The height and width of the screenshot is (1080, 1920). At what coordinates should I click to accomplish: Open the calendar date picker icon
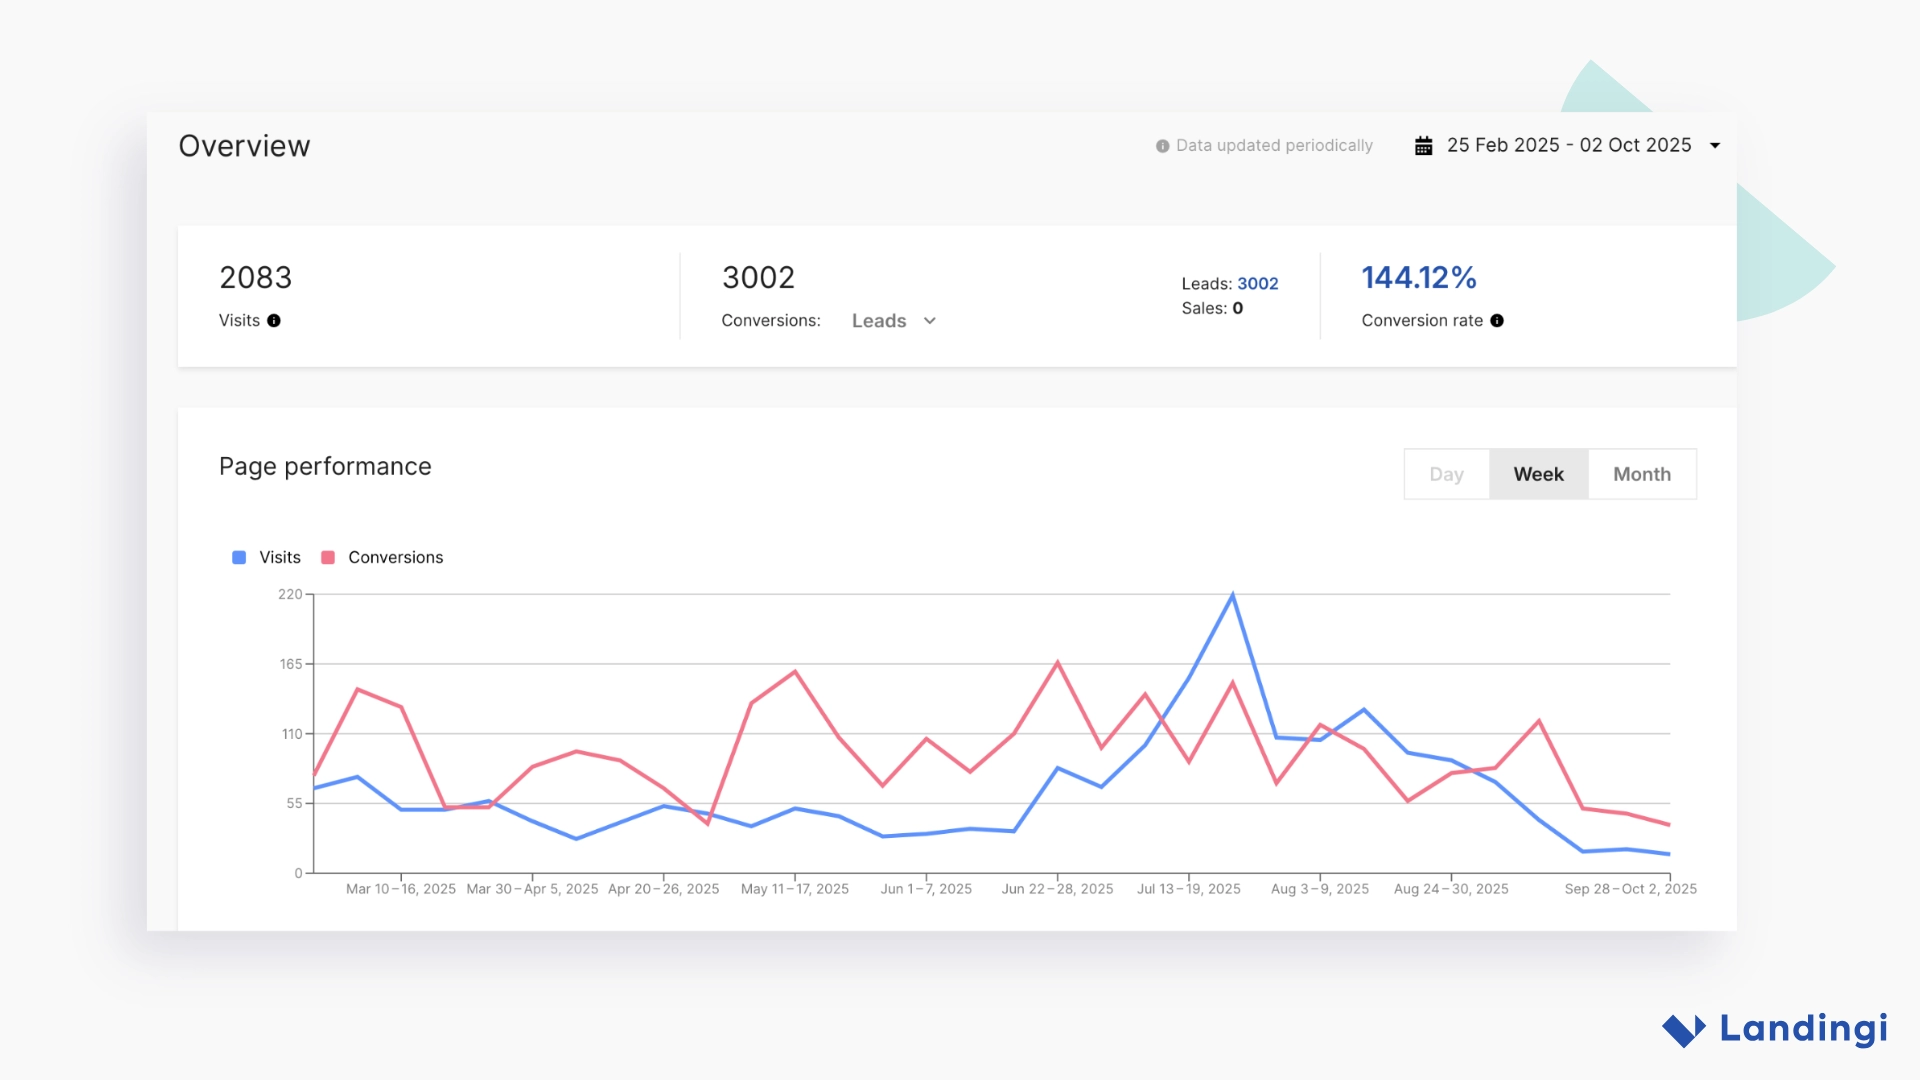(x=1424, y=145)
